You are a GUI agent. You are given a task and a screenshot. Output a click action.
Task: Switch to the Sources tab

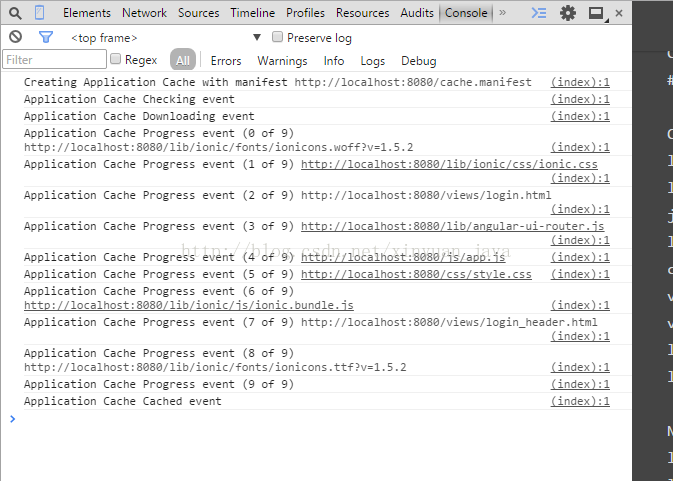pyautogui.click(x=198, y=13)
